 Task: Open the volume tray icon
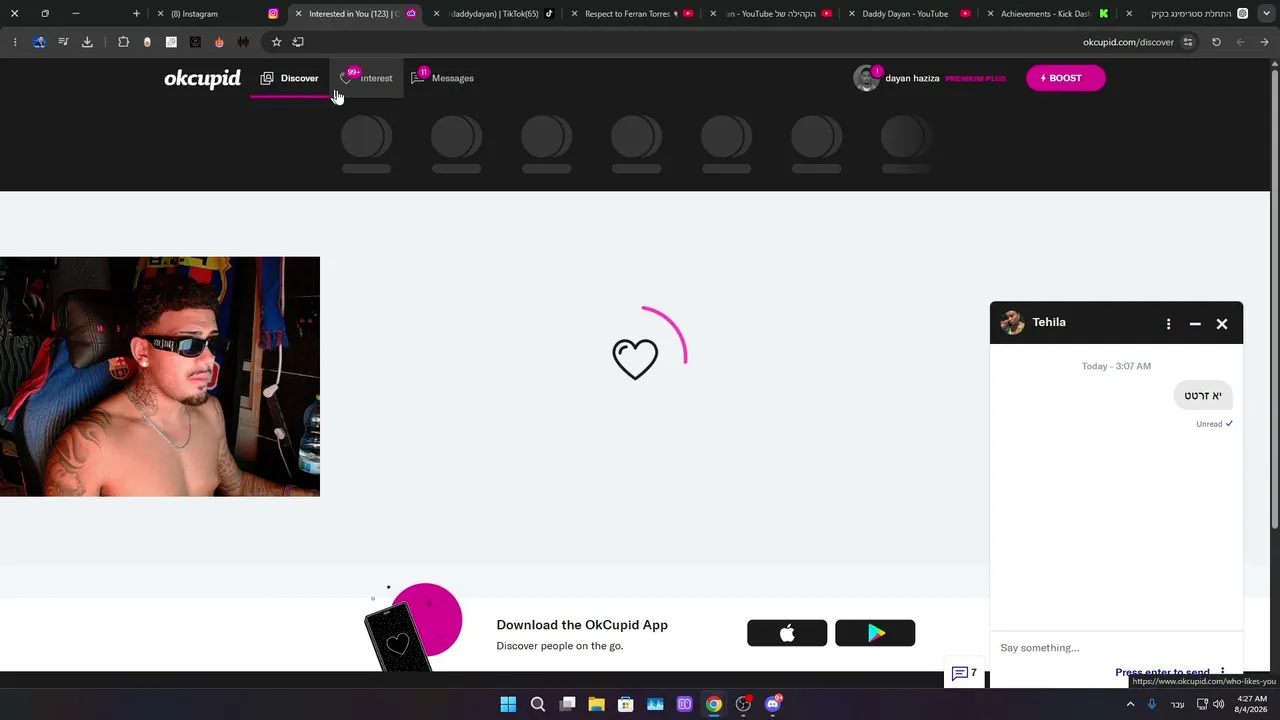(1218, 704)
